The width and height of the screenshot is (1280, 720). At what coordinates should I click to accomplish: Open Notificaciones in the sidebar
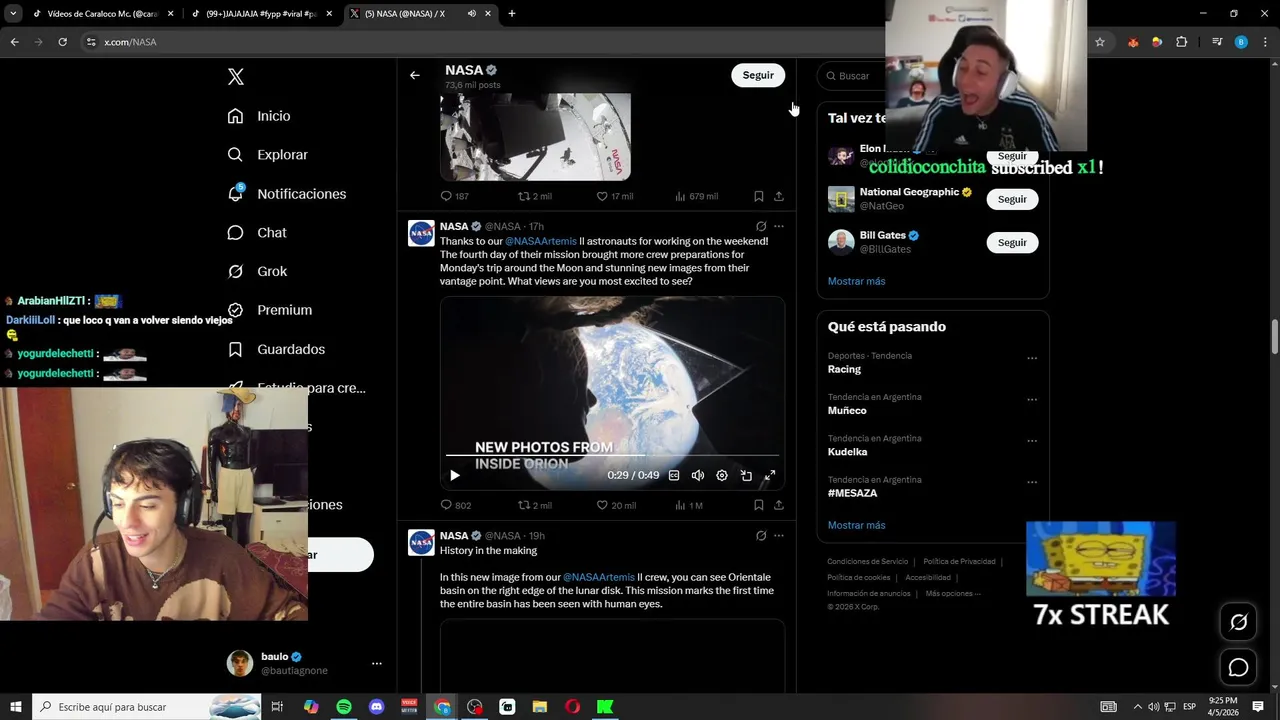click(x=287, y=194)
